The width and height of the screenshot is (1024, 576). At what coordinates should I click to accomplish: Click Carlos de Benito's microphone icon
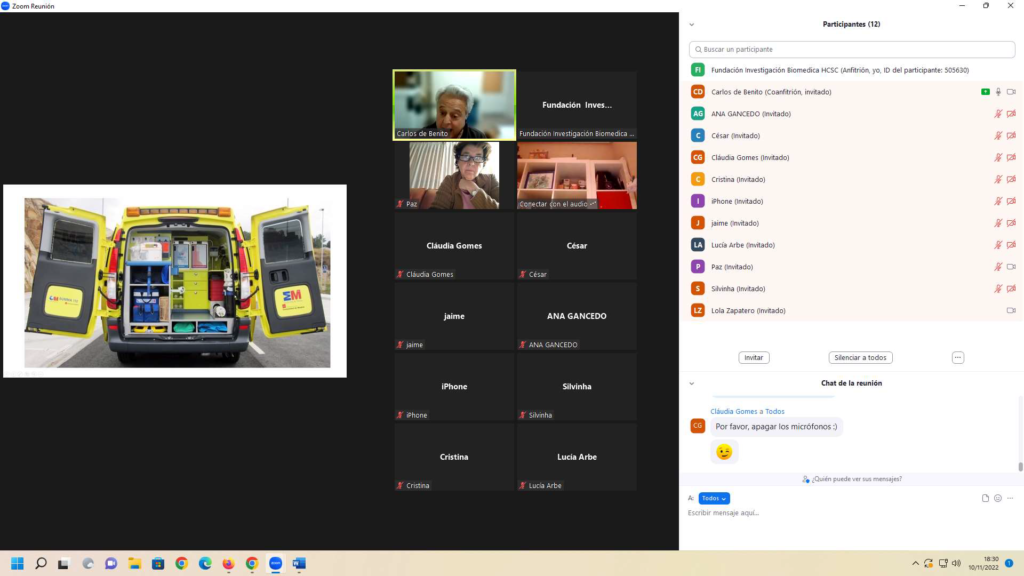click(998, 92)
